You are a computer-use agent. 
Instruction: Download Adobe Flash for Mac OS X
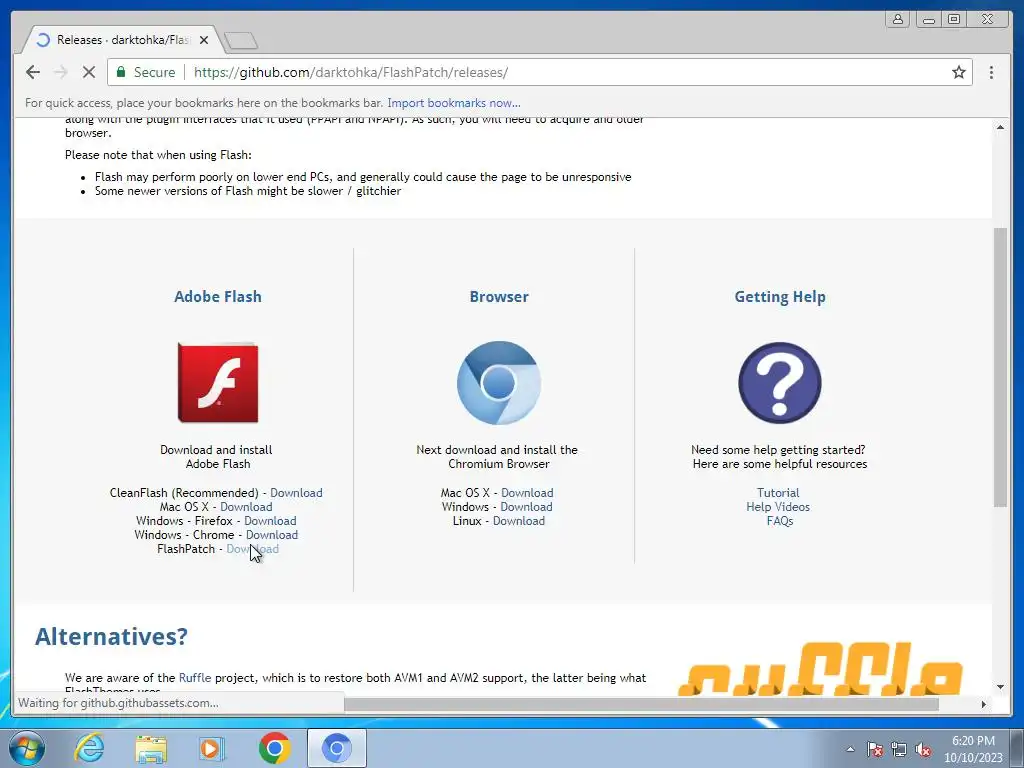coord(246,507)
